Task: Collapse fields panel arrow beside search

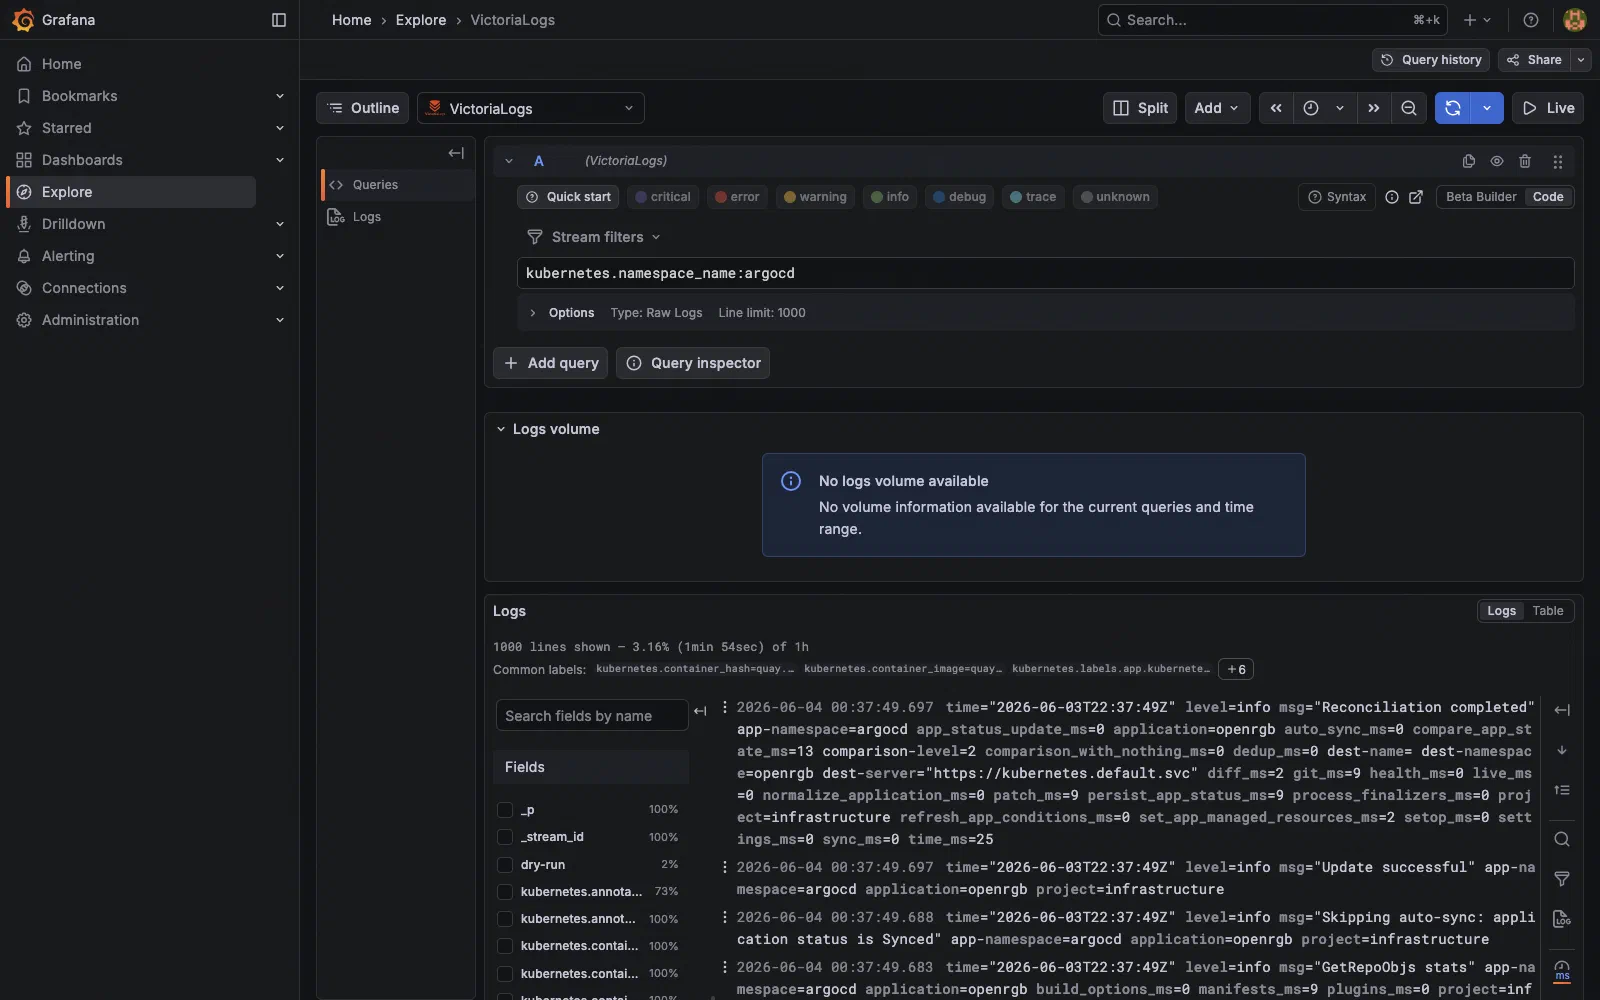Action: [x=700, y=712]
